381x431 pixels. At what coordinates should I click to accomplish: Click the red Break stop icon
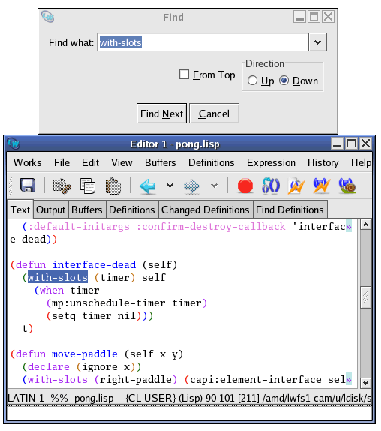pos(245,186)
